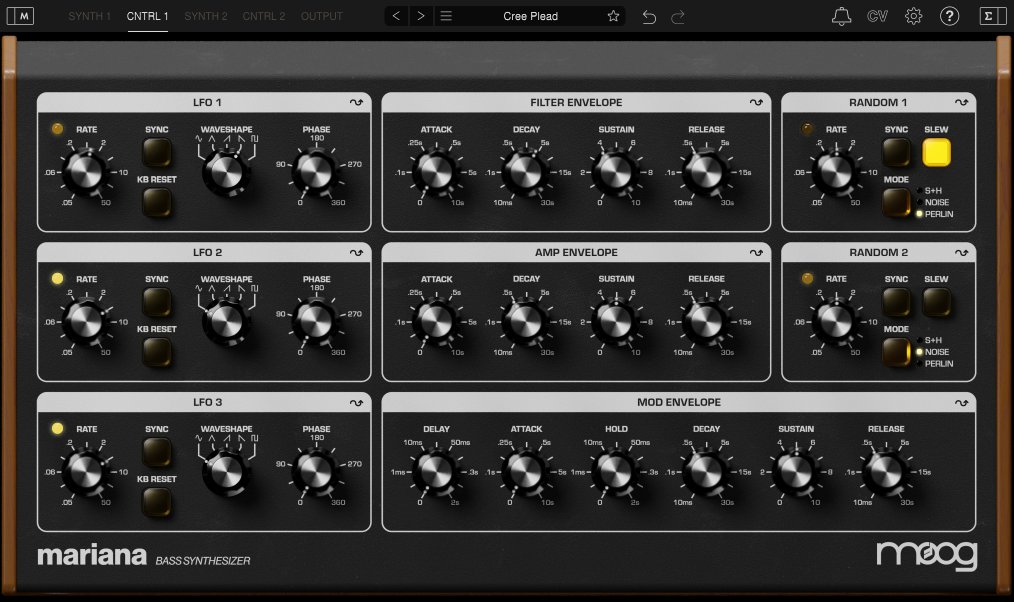1014x602 pixels.
Task: Go to the next preset arrow
Action: click(x=421, y=16)
